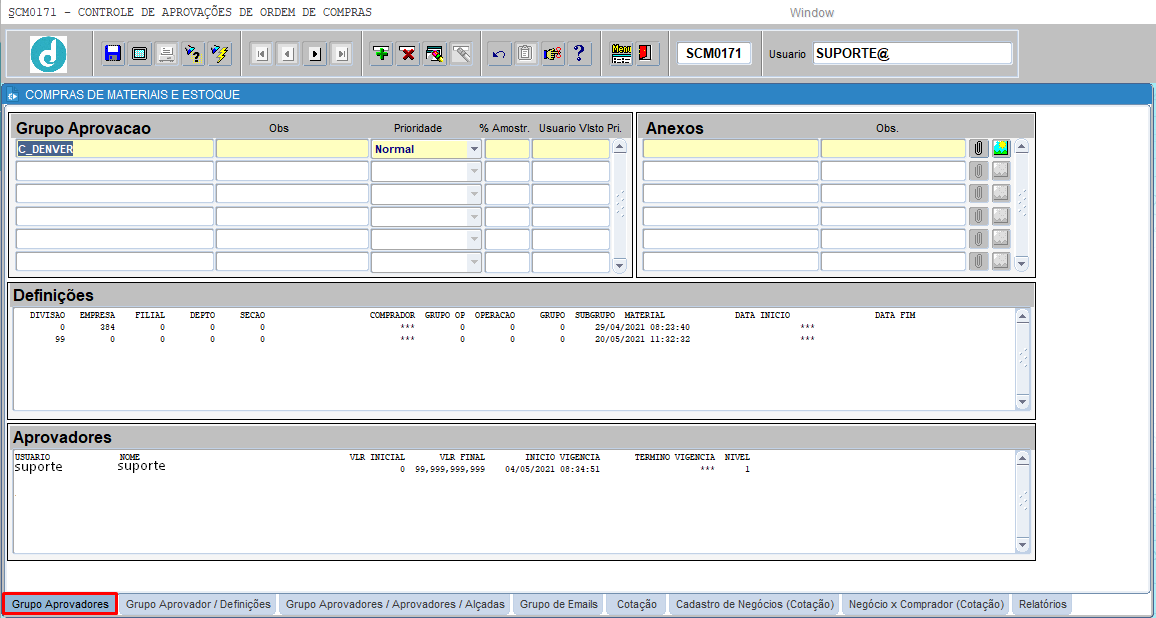The height and width of the screenshot is (618, 1156).
Task: Click Usuario Visto Pri. field first row
Action: [571, 149]
